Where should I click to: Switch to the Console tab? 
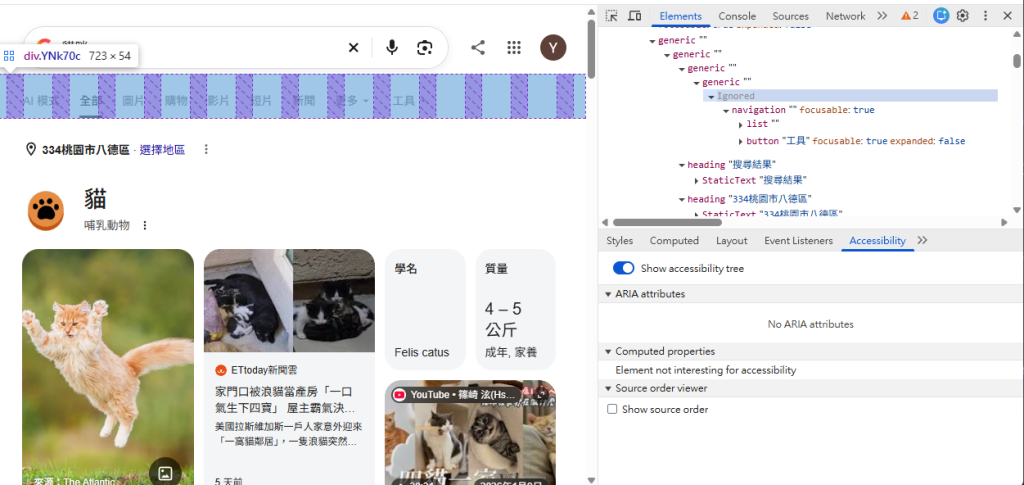(737, 16)
